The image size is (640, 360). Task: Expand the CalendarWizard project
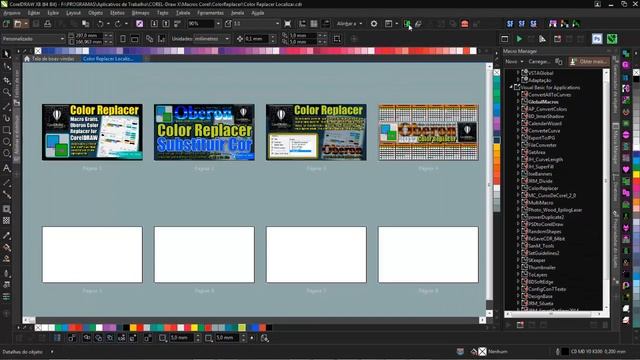pyautogui.click(x=518, y=123)
